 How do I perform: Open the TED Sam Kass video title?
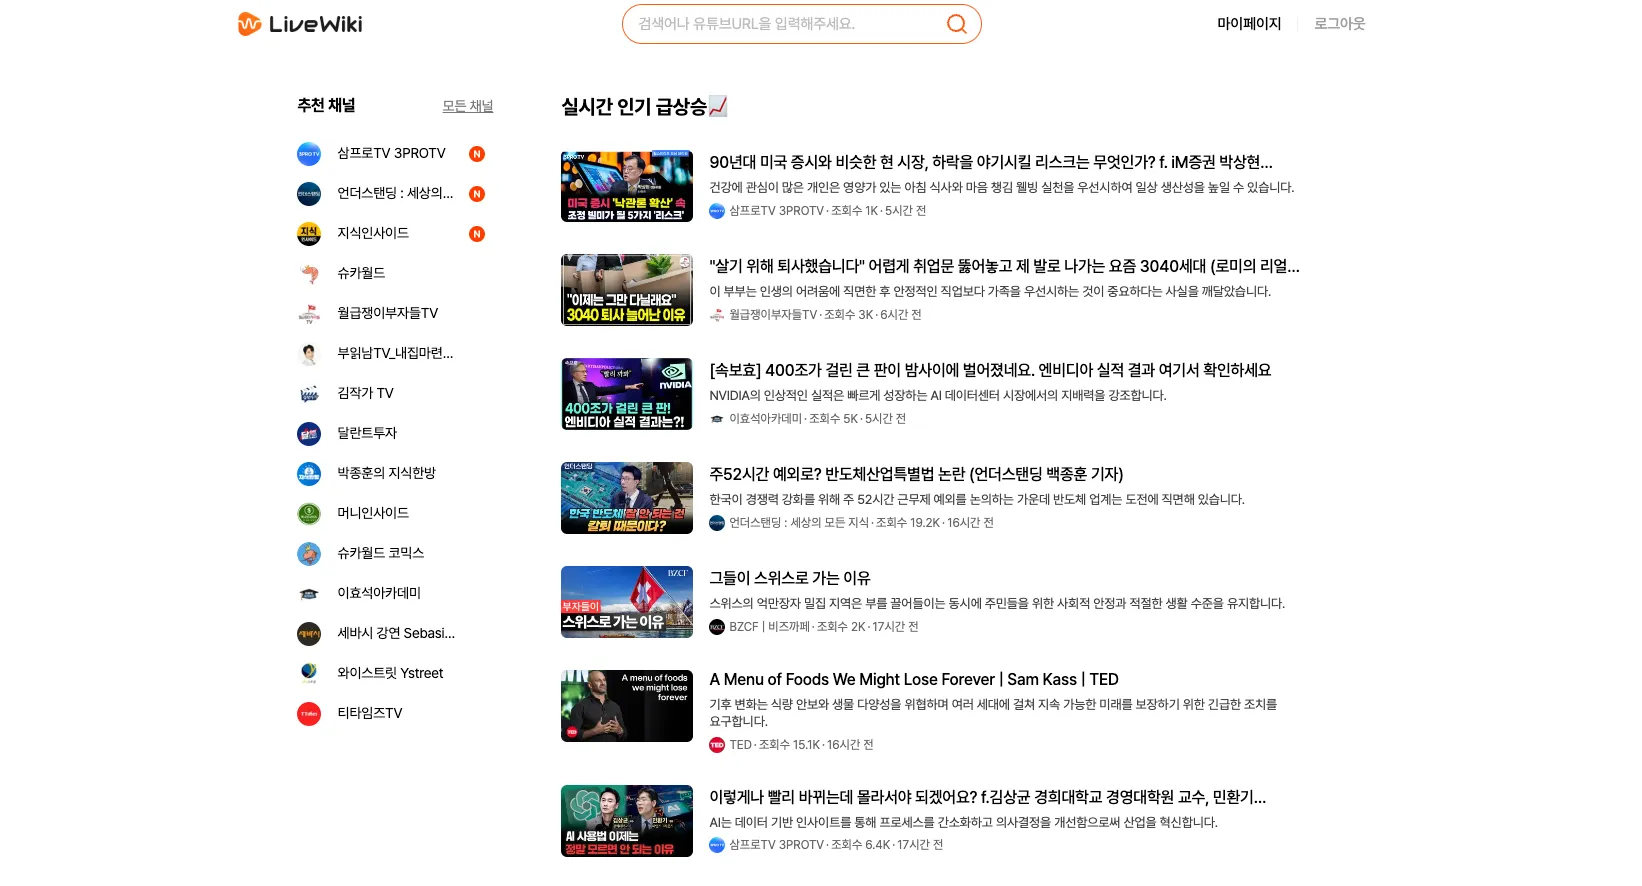tap(913, 680)
